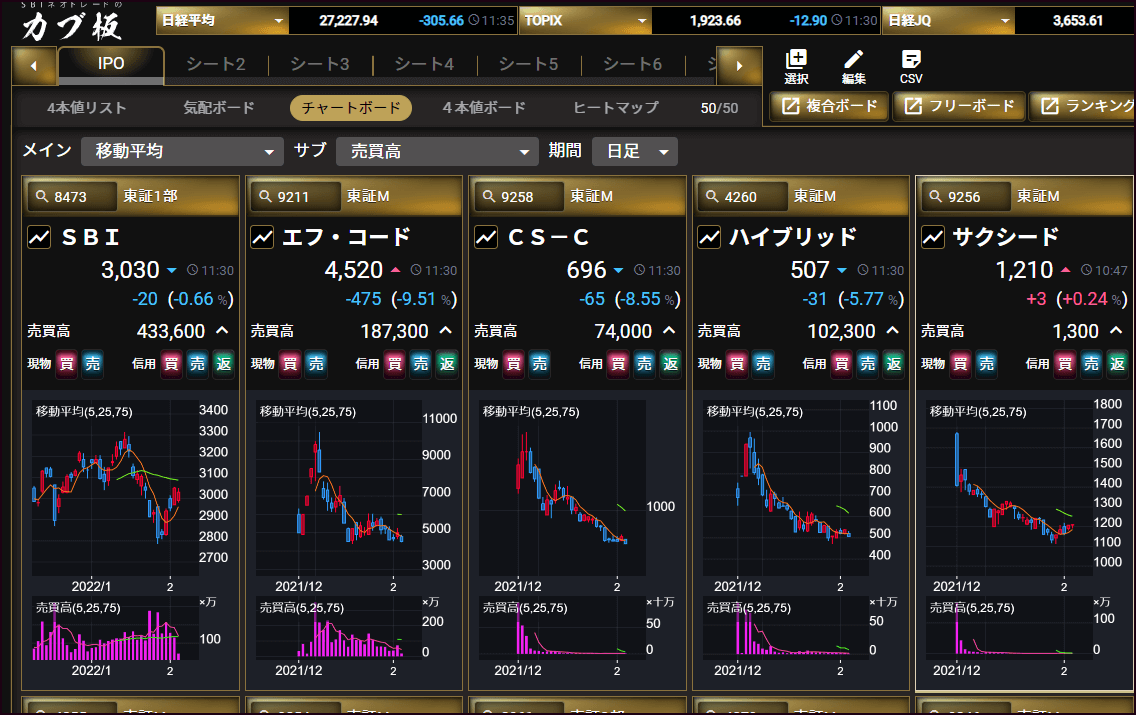Image resolution: width=1136 pixels, height=715 pixels.
Task: Switch to シート4 tab
Action: tap(425, 64)
